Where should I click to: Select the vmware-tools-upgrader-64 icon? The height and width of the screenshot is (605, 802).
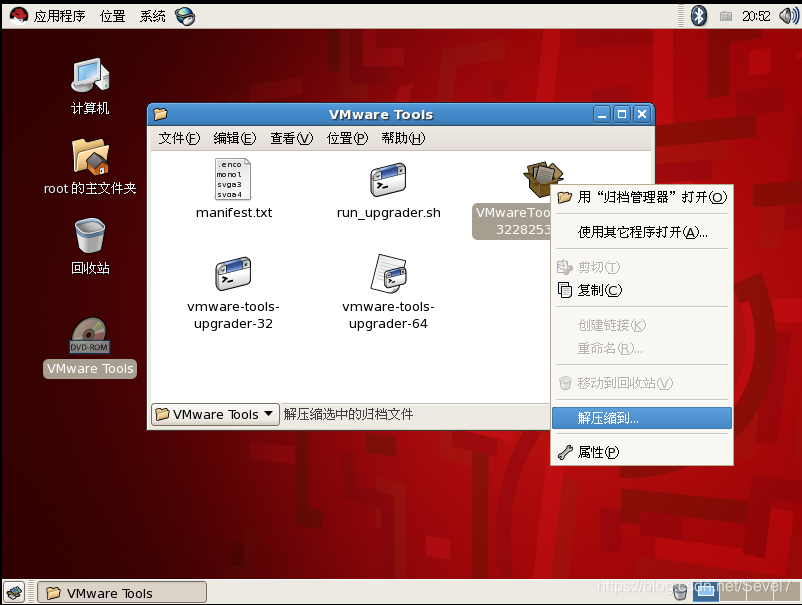pyautogui.click(x=388, y=274)
